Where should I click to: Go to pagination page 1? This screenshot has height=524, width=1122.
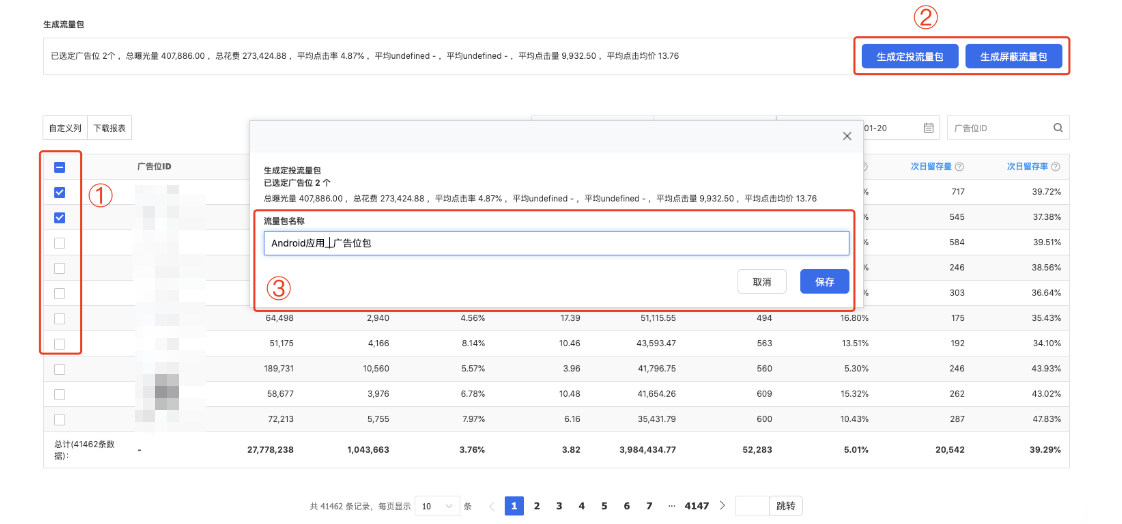tap(514, 505)
